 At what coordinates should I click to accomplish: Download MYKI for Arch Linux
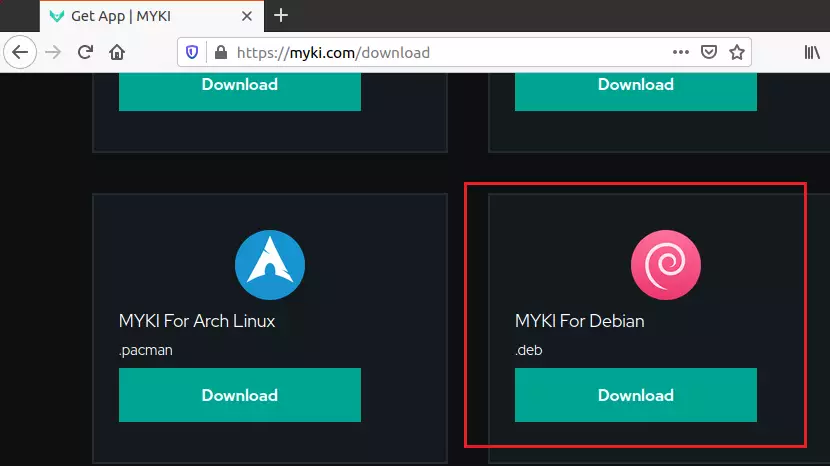[x=240, y=395]
